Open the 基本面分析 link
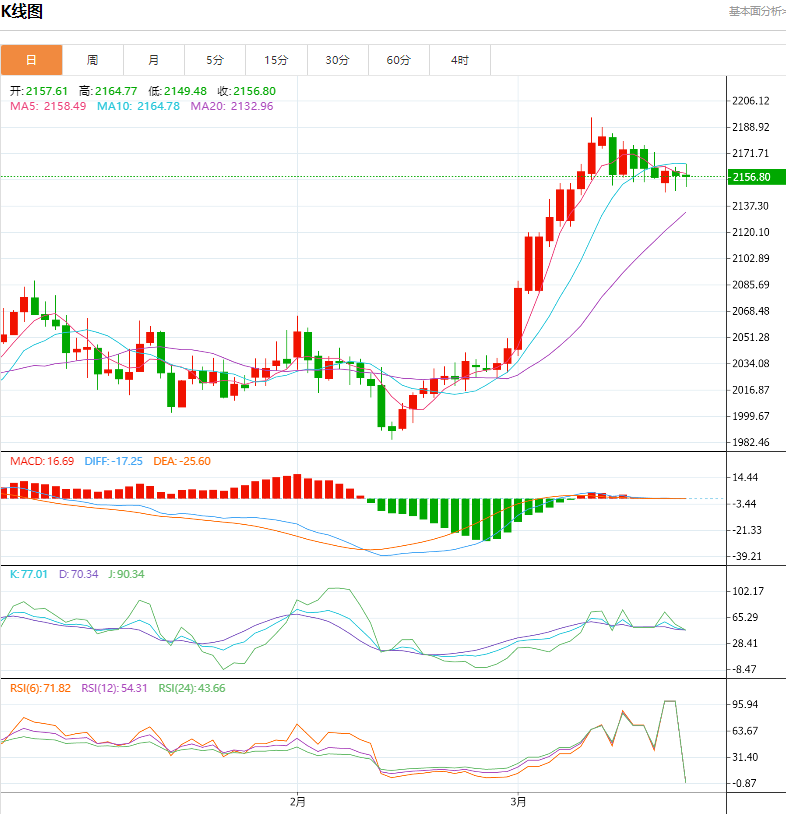The width and height of the screenshot is (786, 814). pyautogui.click(x=755, y=11)
